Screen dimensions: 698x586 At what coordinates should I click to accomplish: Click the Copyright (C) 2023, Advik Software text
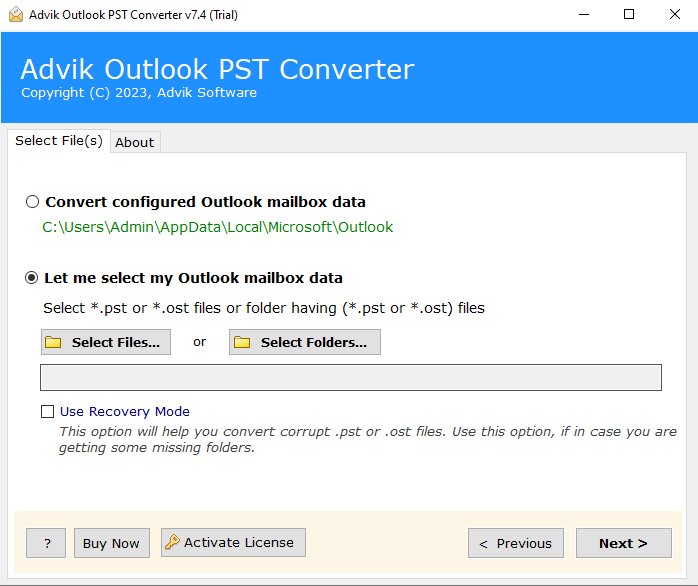[139, 93]
